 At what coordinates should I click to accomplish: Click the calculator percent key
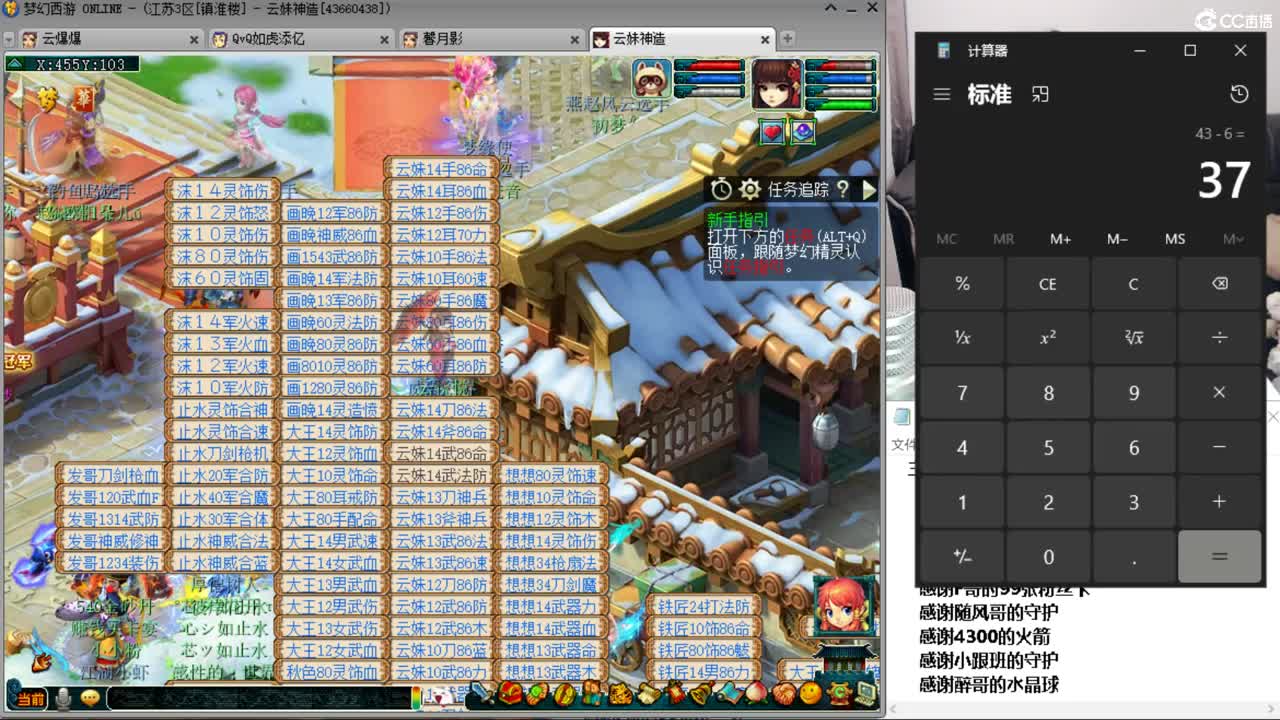[962, 284]
